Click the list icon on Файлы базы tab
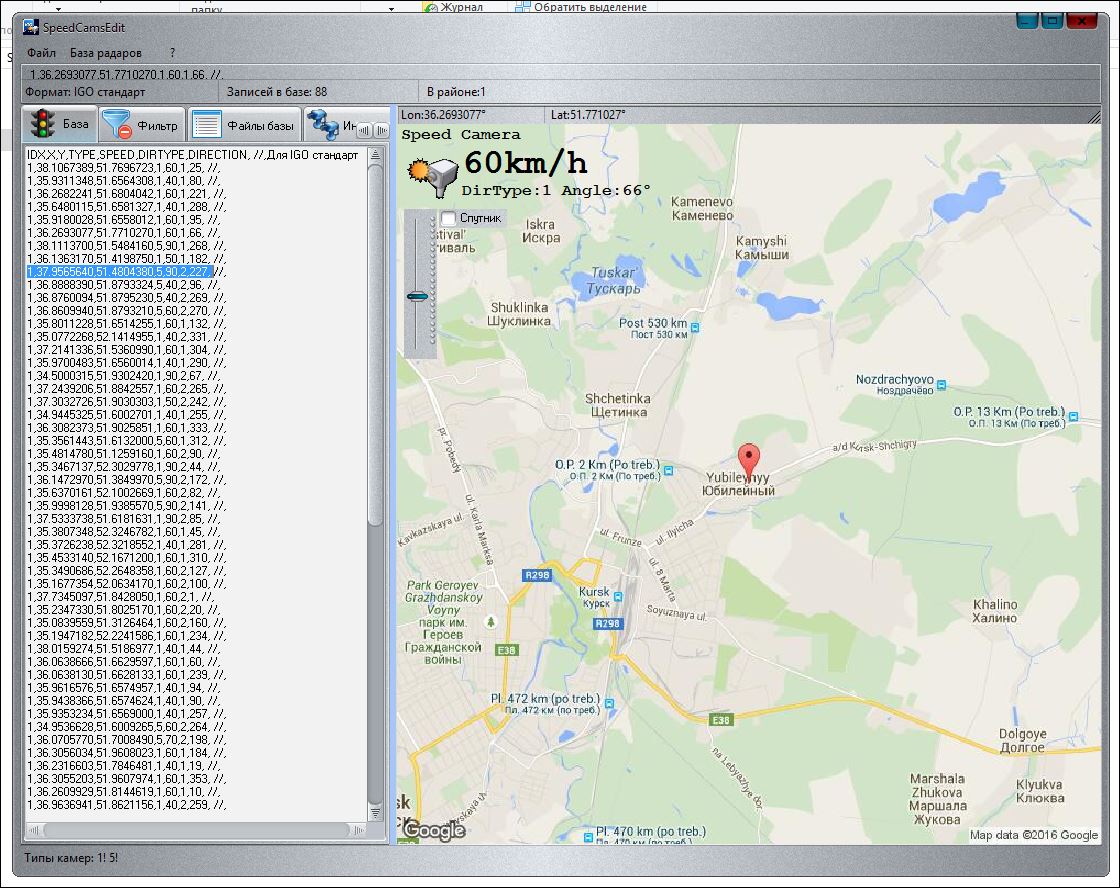This screenshot has height=888, width=1120. [x=206, y=125]
